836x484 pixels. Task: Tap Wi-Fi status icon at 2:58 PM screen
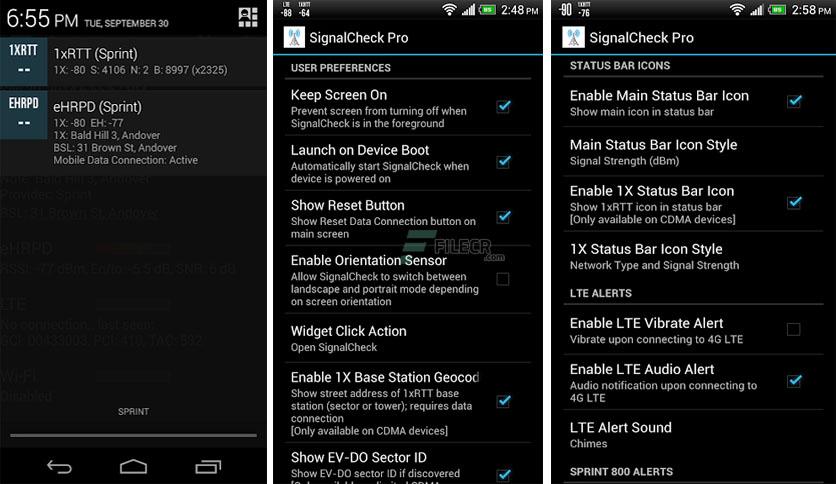737,10
